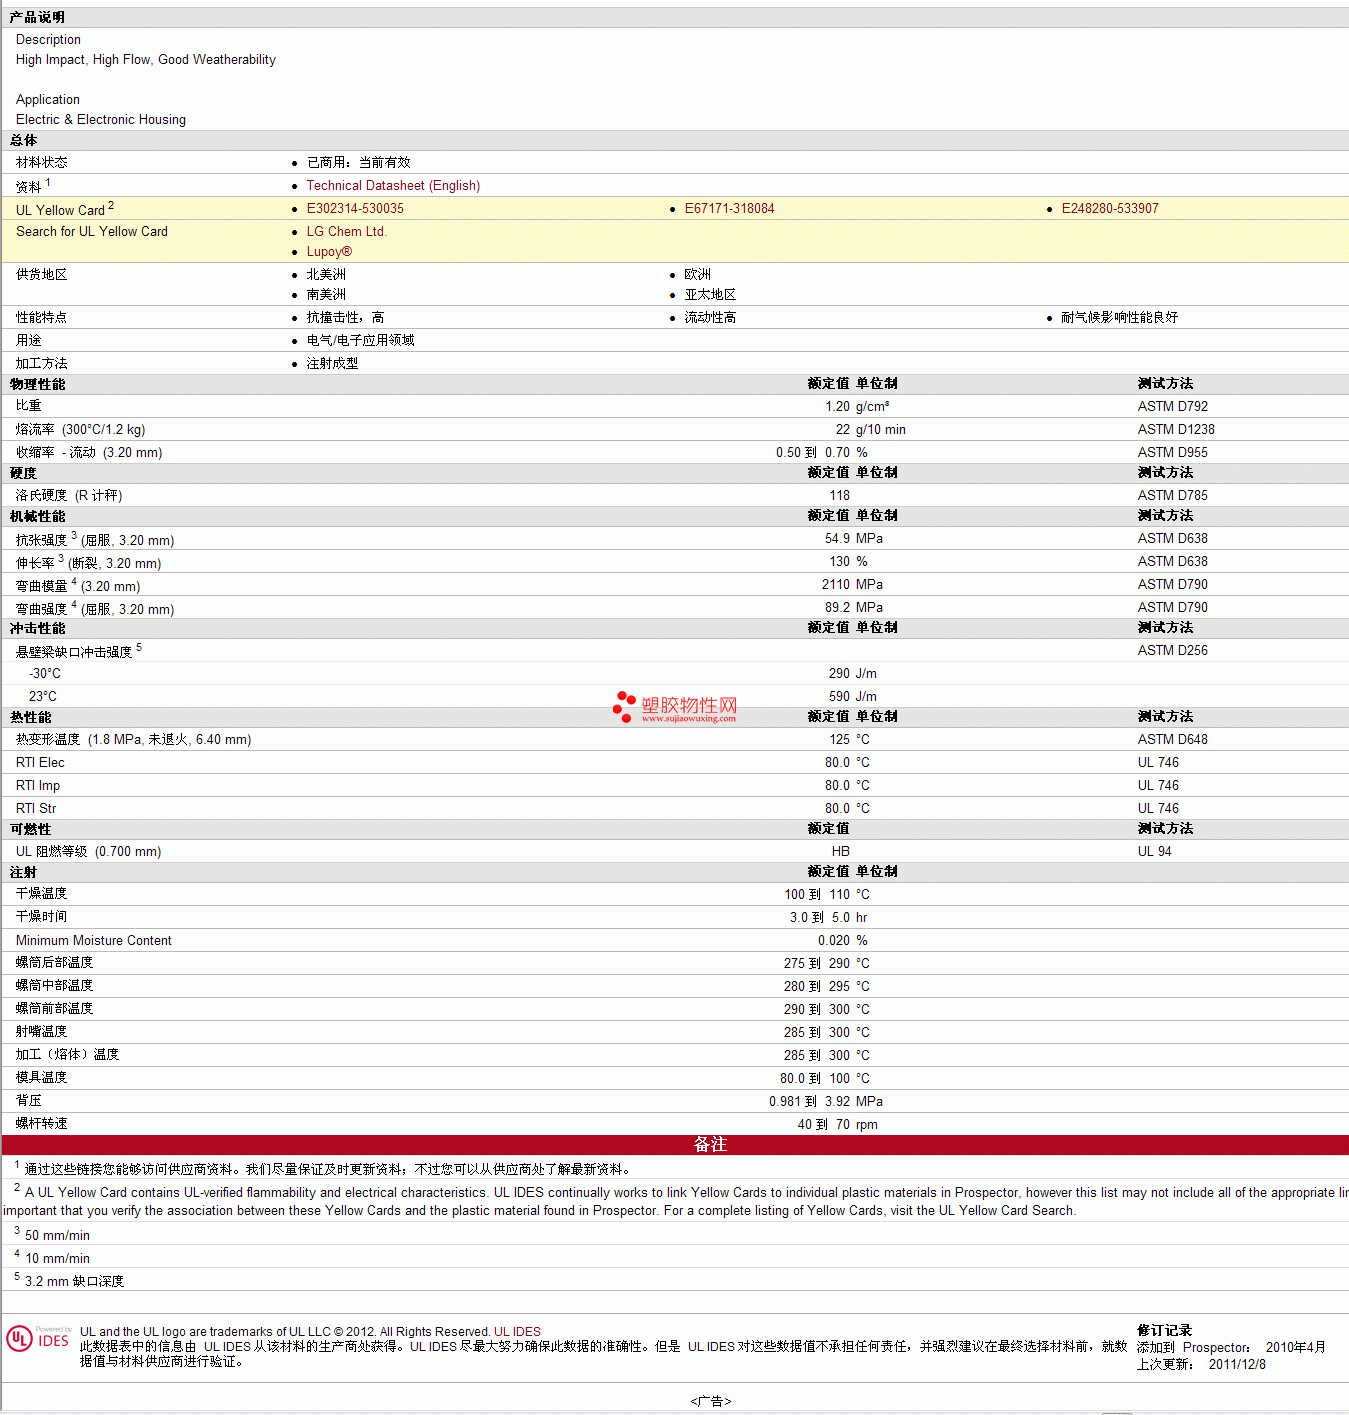Screen dimensions: 1349x1415
Task: Click the flexural strength value 89.2 MPa
Action: tap(854, 608)
